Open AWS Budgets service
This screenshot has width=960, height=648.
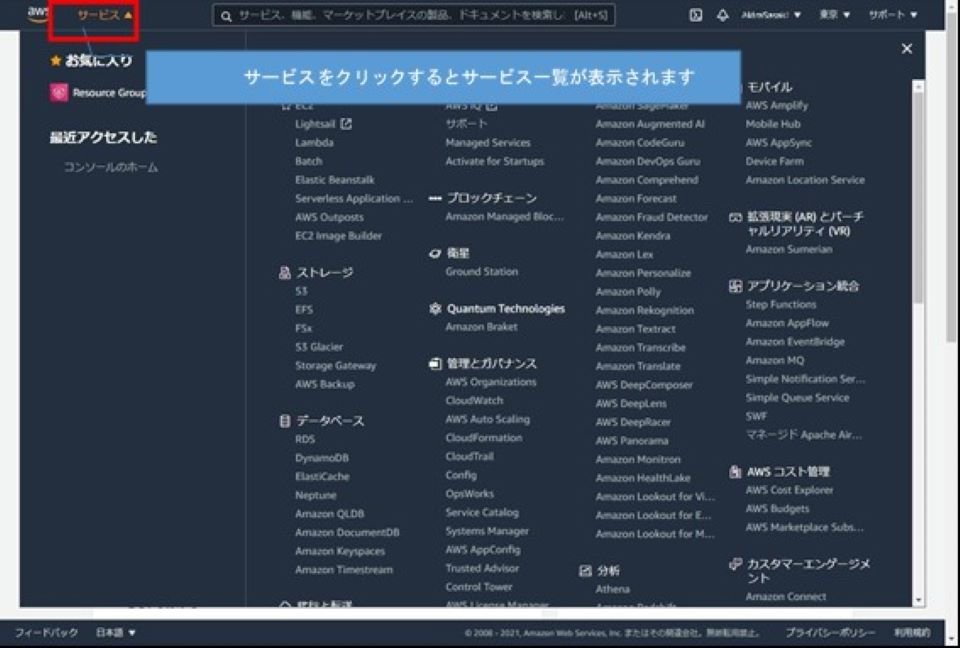(777, 508)
